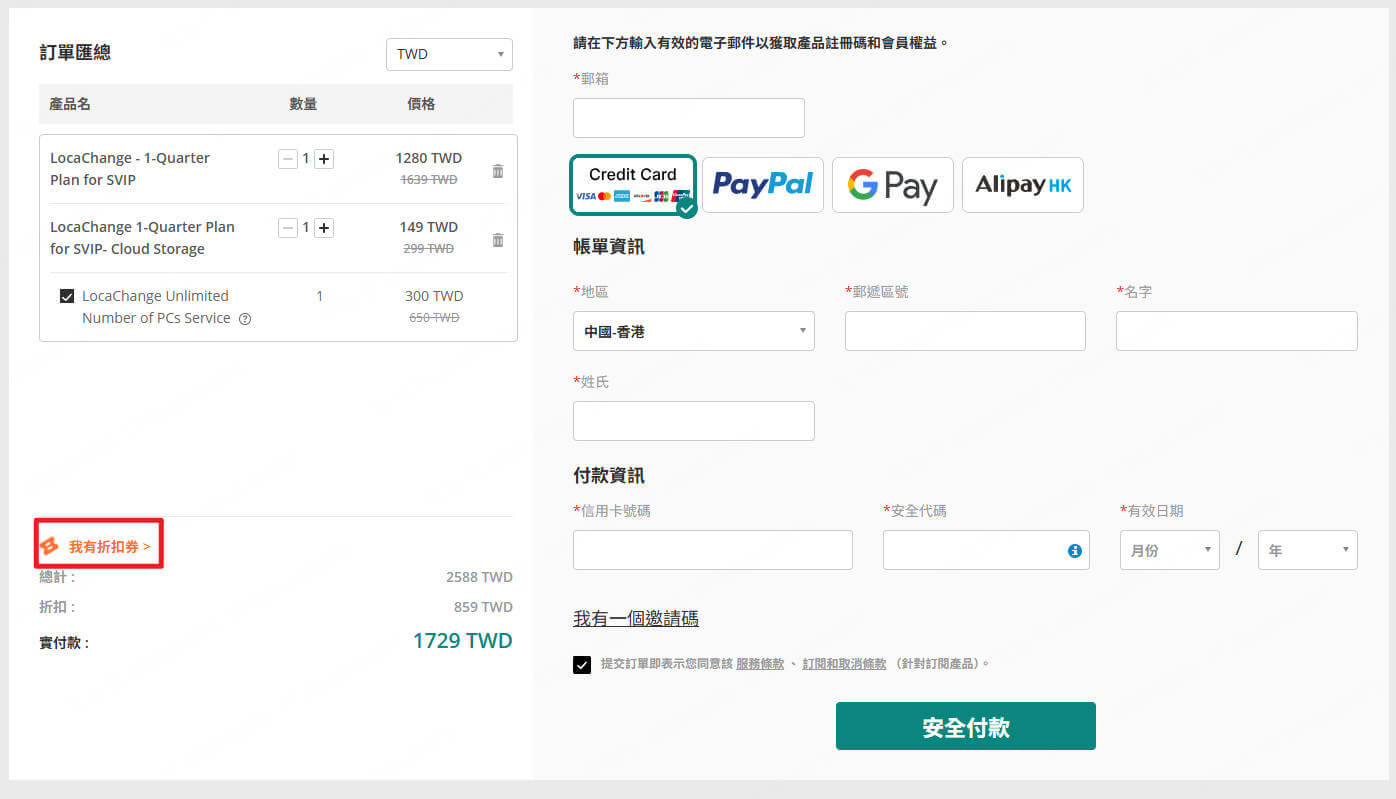Click the 帳單資訊 heading
This screenshot has width=1396, height=799.
coord(609,246)
